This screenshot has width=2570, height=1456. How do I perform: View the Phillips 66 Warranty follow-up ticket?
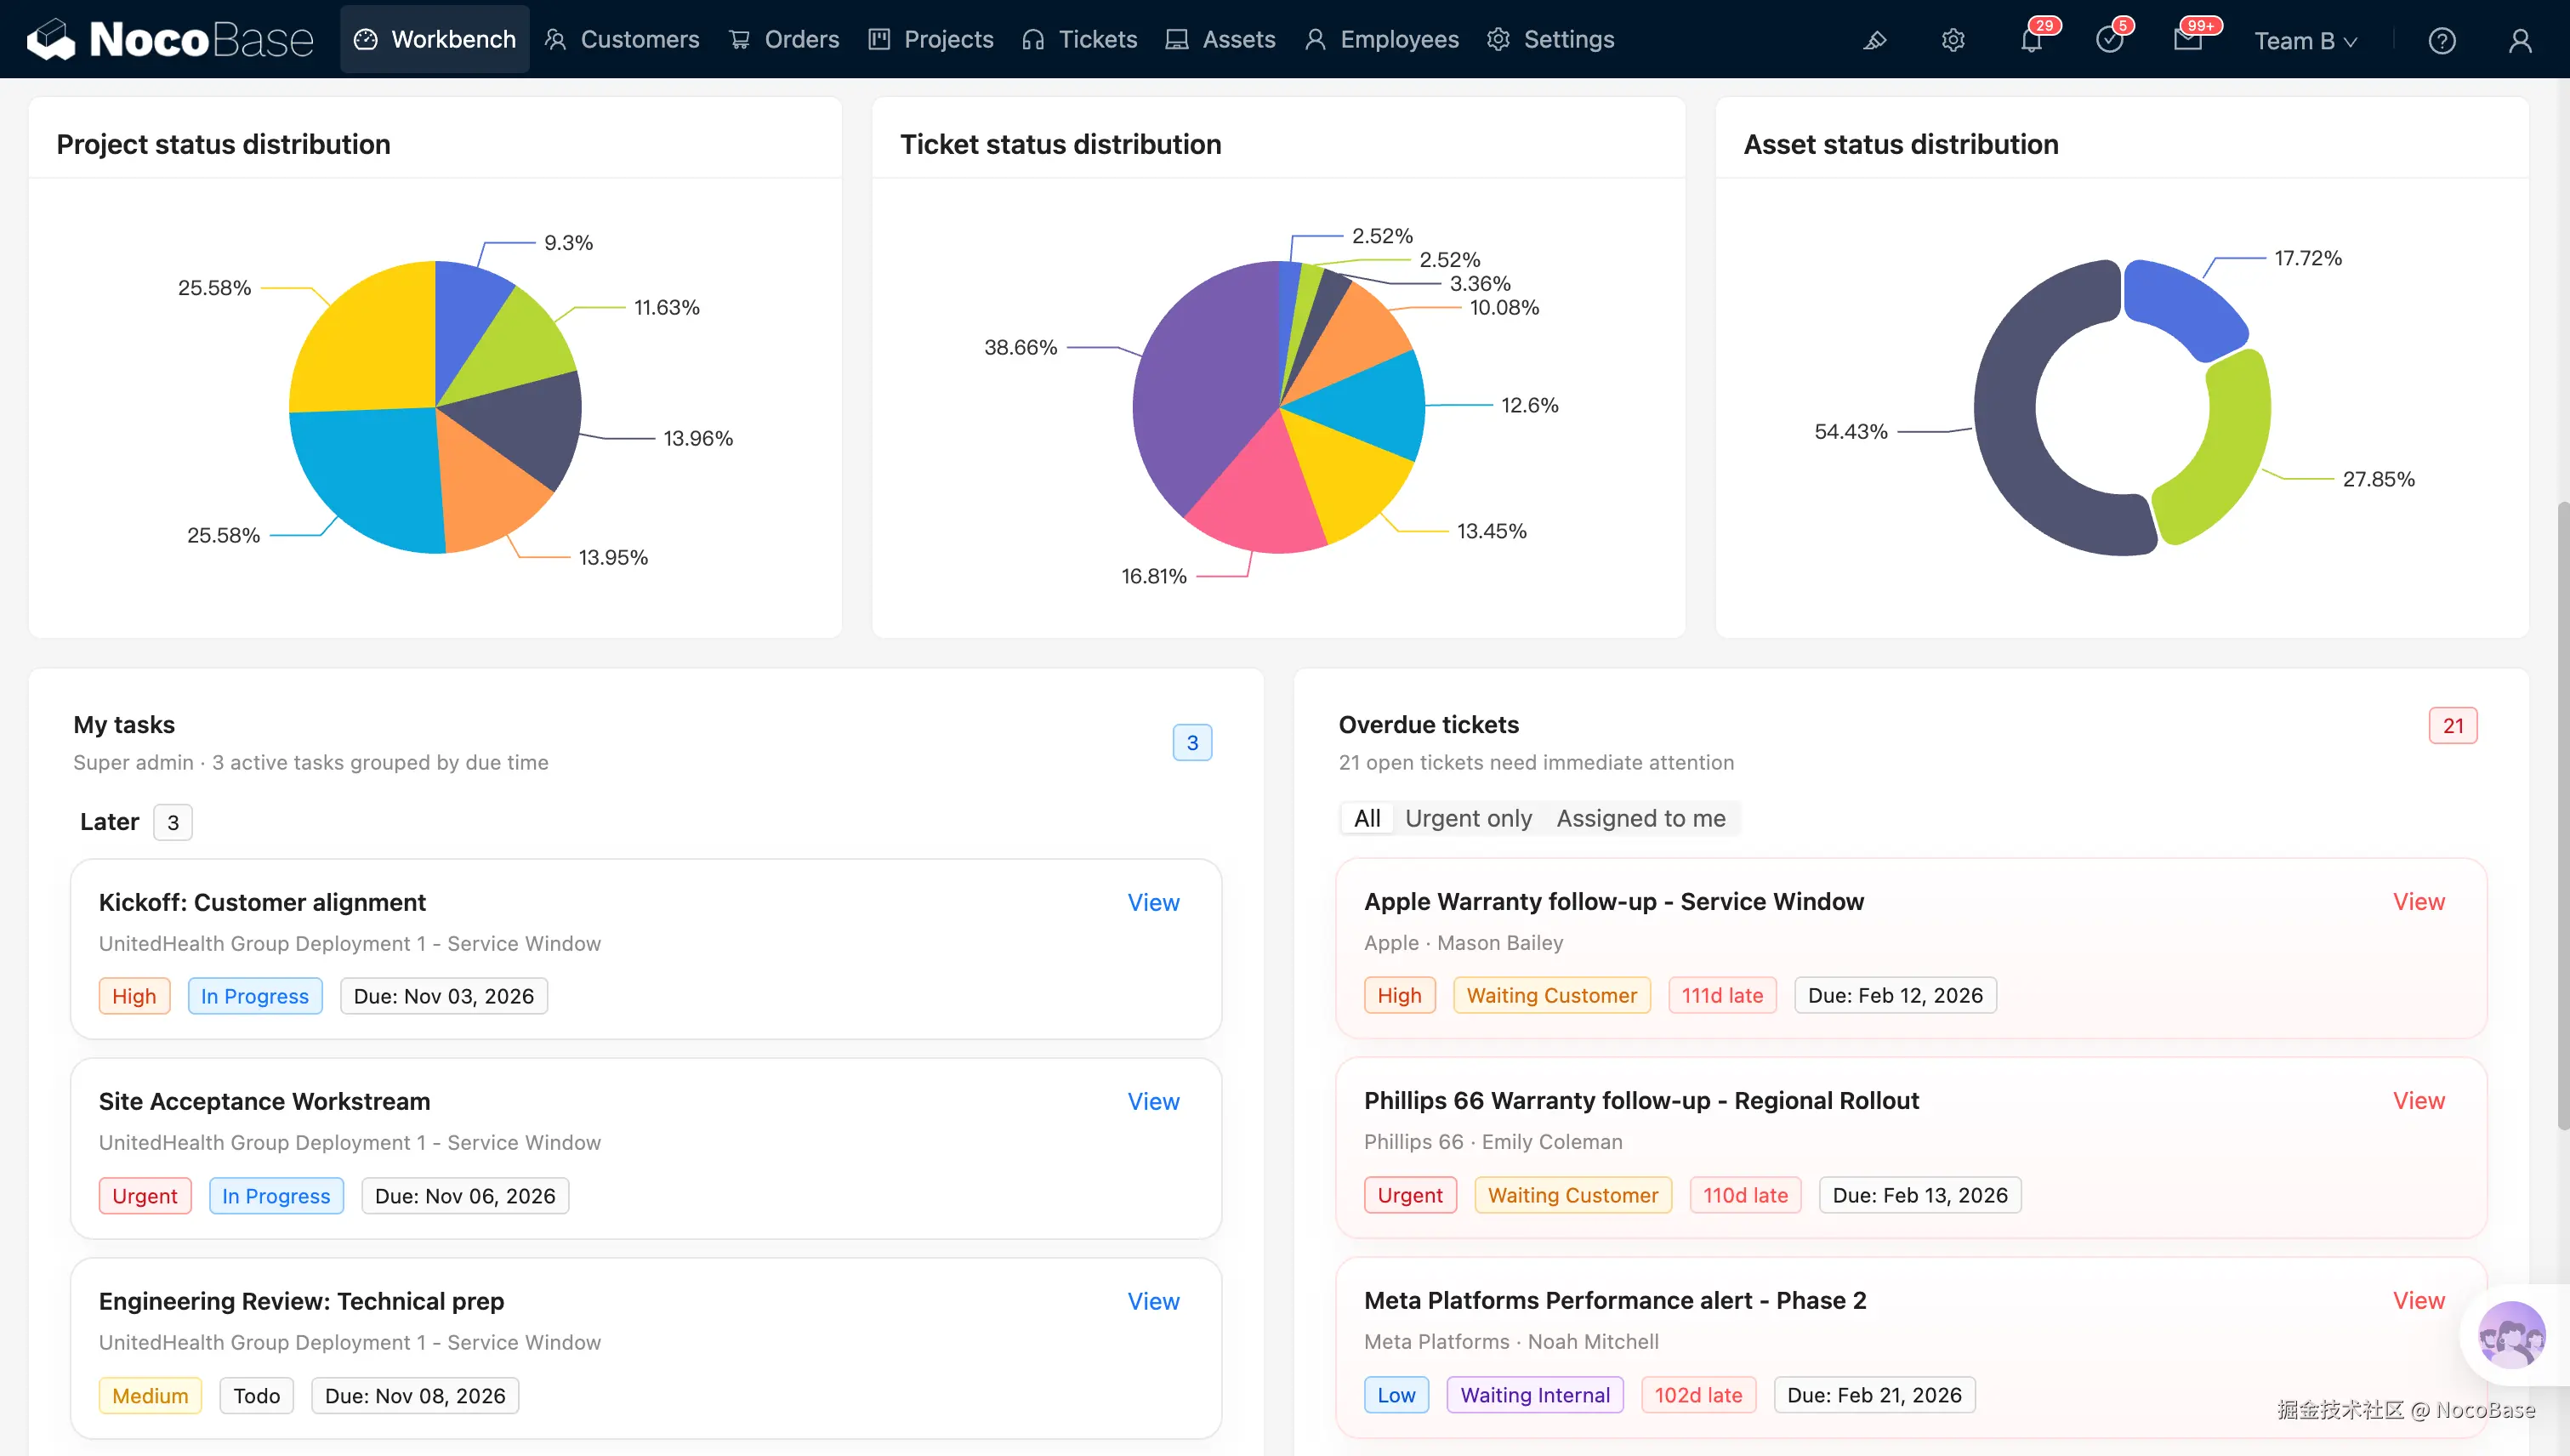[2418, 1100]
